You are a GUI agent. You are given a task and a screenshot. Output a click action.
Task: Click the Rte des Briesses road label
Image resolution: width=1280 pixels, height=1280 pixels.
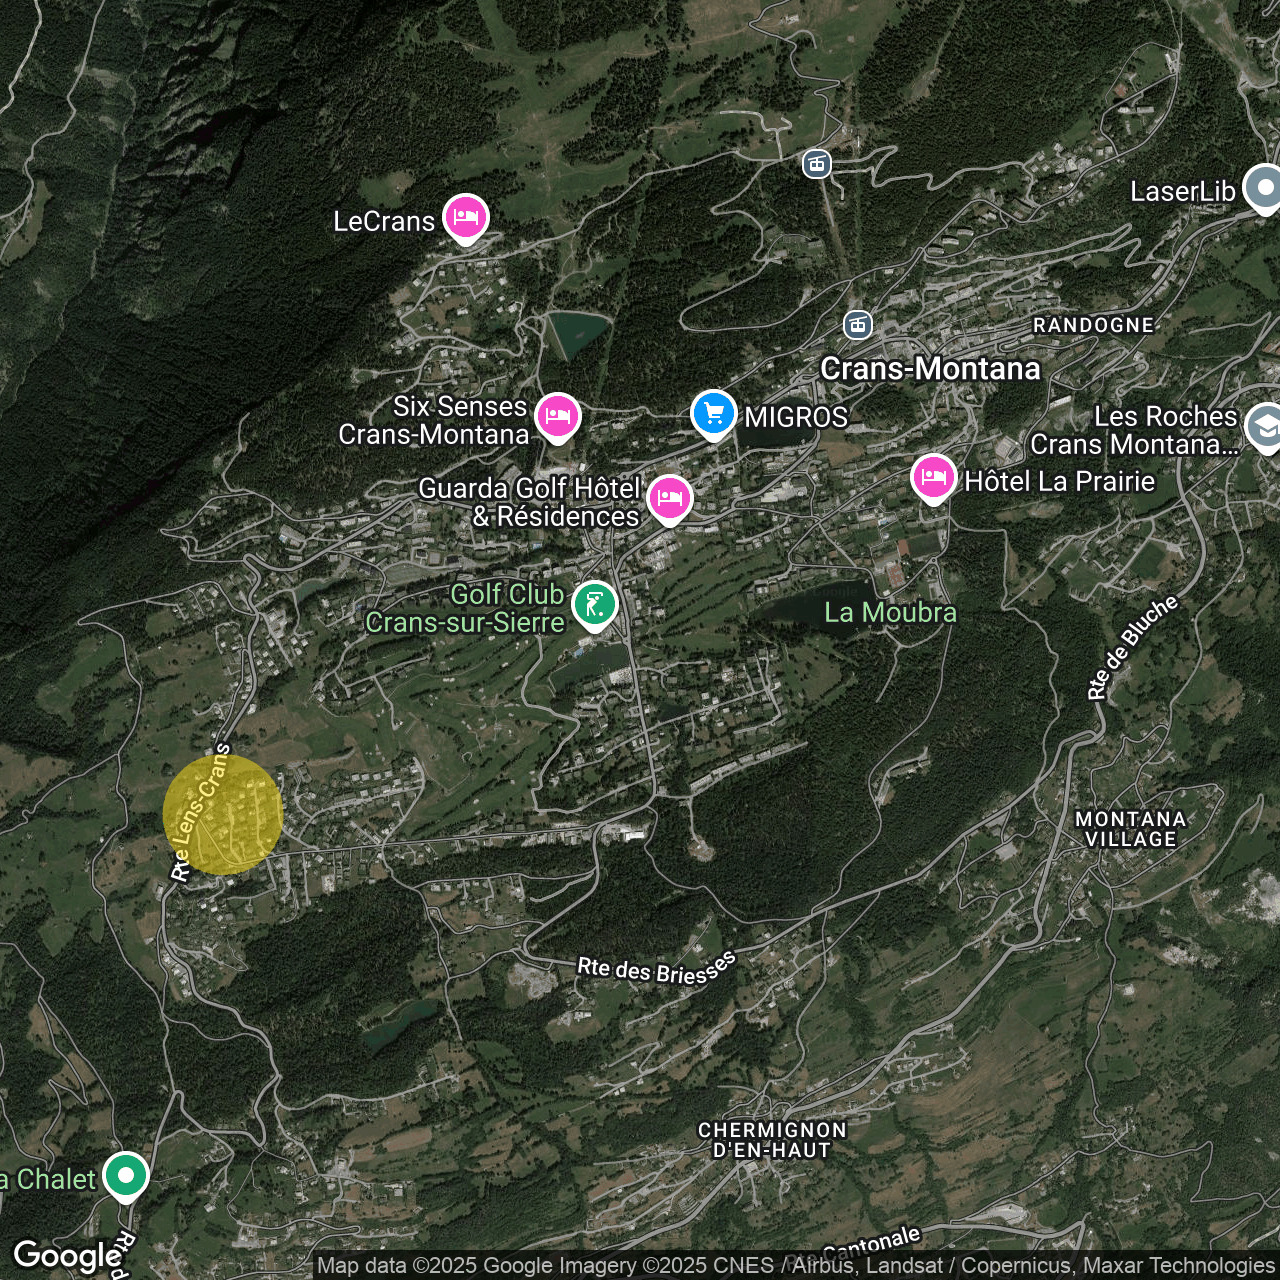tap(655, 969)
